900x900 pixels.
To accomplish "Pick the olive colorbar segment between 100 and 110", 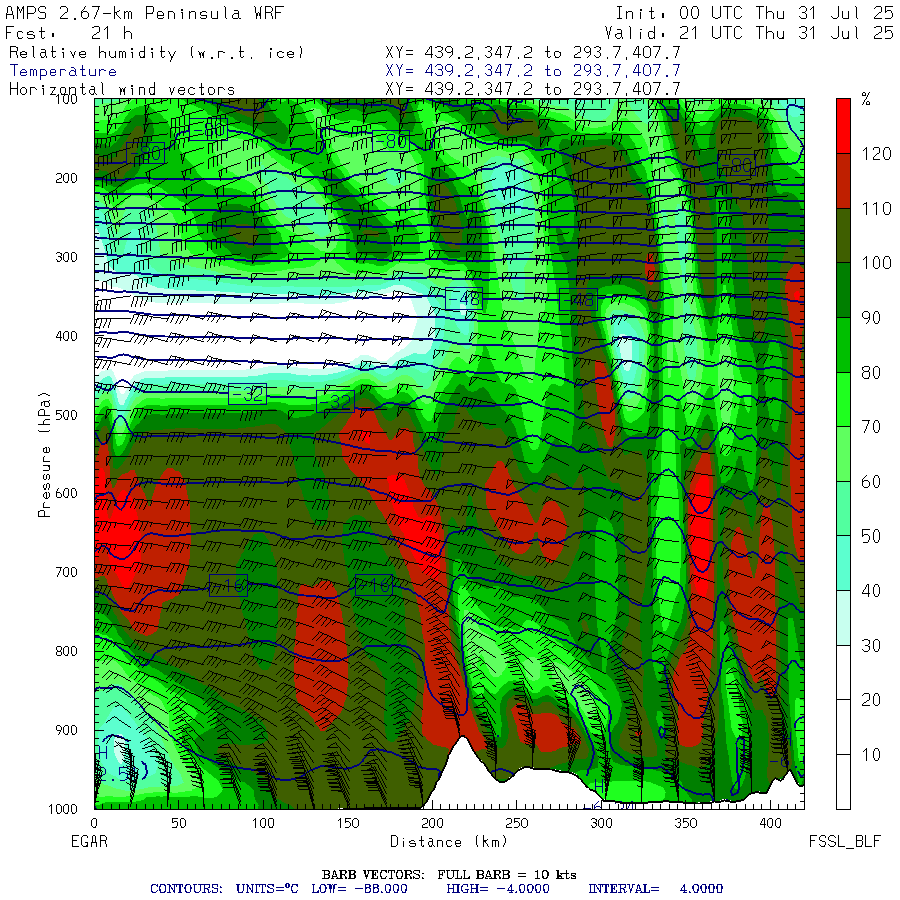I will [843, 235].
